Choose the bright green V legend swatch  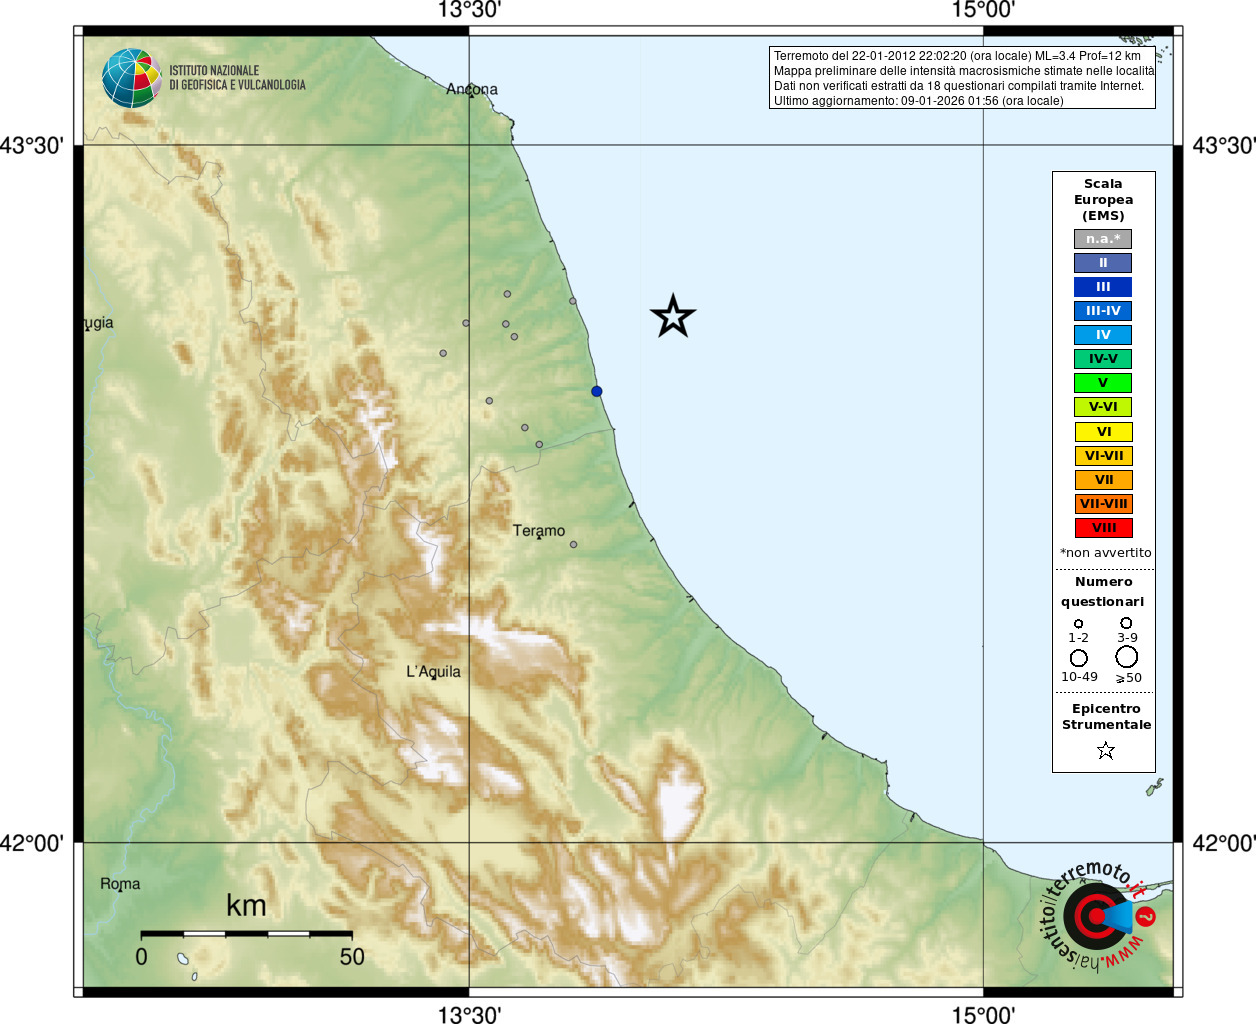tap(1103, 383)
